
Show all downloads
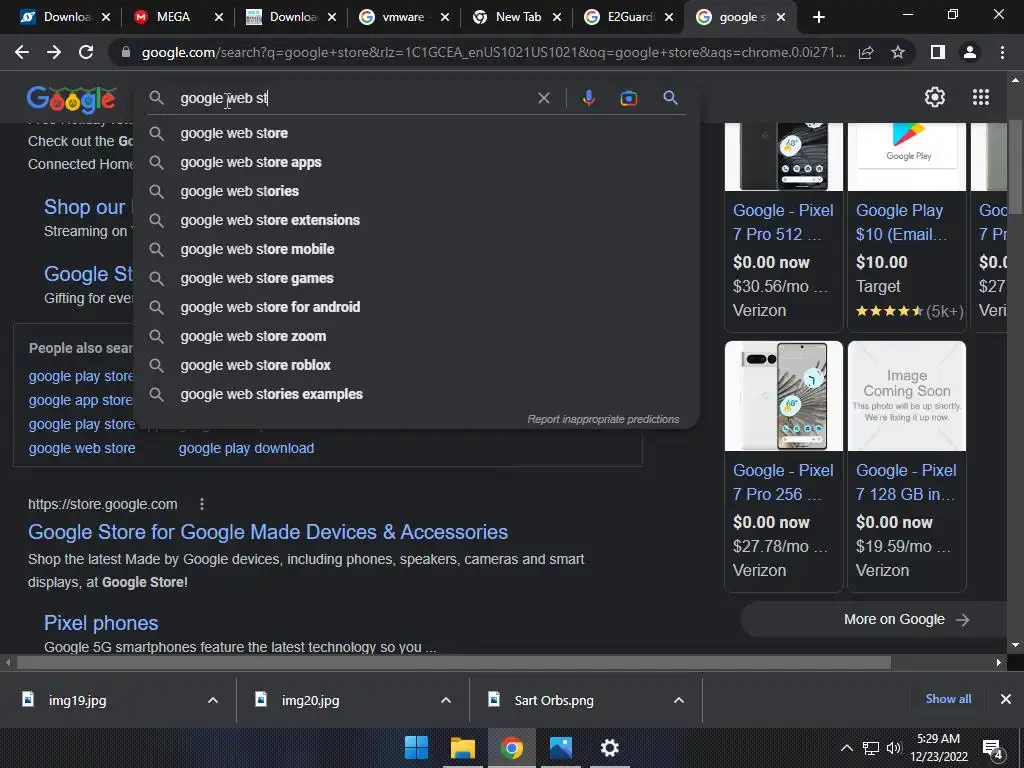[x=948, y=699]
